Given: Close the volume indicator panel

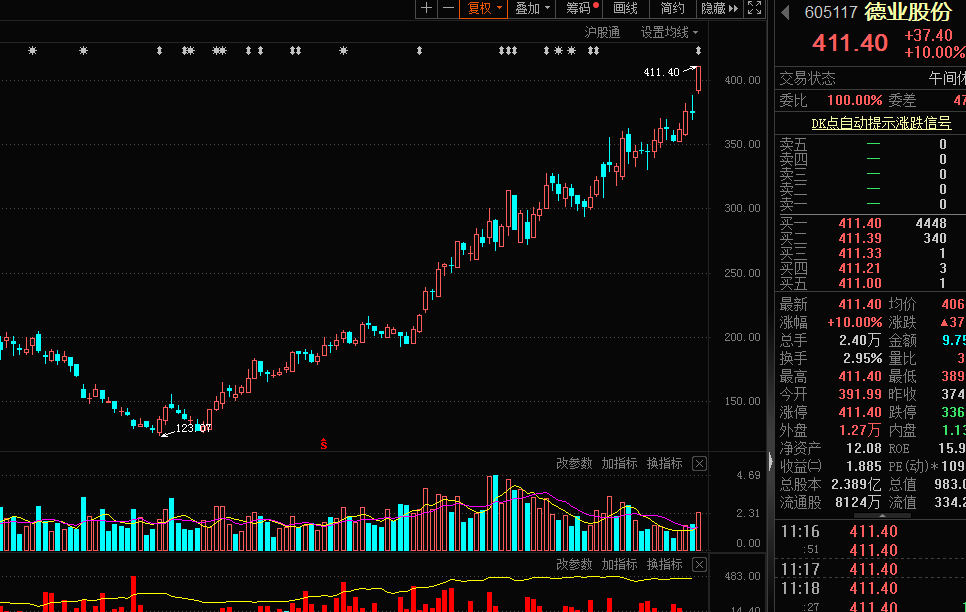Looking at the screenshot, I should tap(699, 464).
